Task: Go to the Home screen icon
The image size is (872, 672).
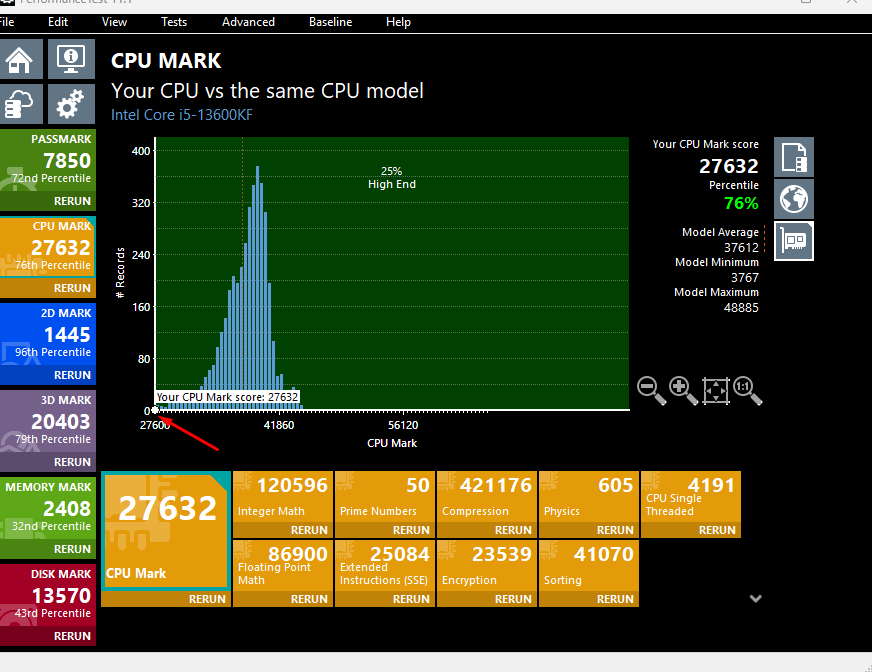Action: (x=21, y=60)
